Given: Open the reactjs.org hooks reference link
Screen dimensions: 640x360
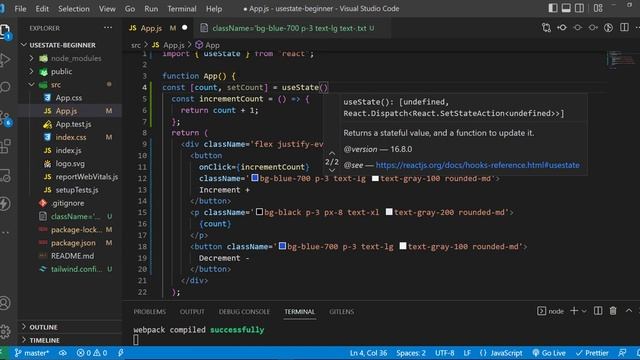Looking at the screenshot, I should click(477, 165).
